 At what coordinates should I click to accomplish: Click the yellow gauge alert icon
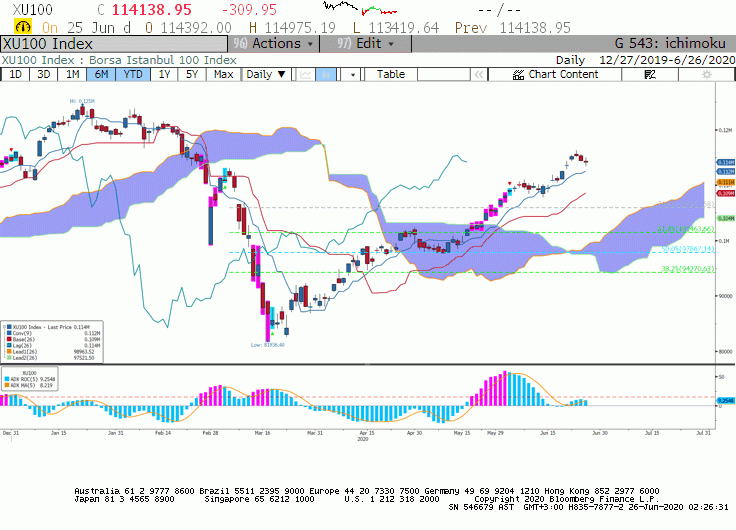(x=23, y=26)
